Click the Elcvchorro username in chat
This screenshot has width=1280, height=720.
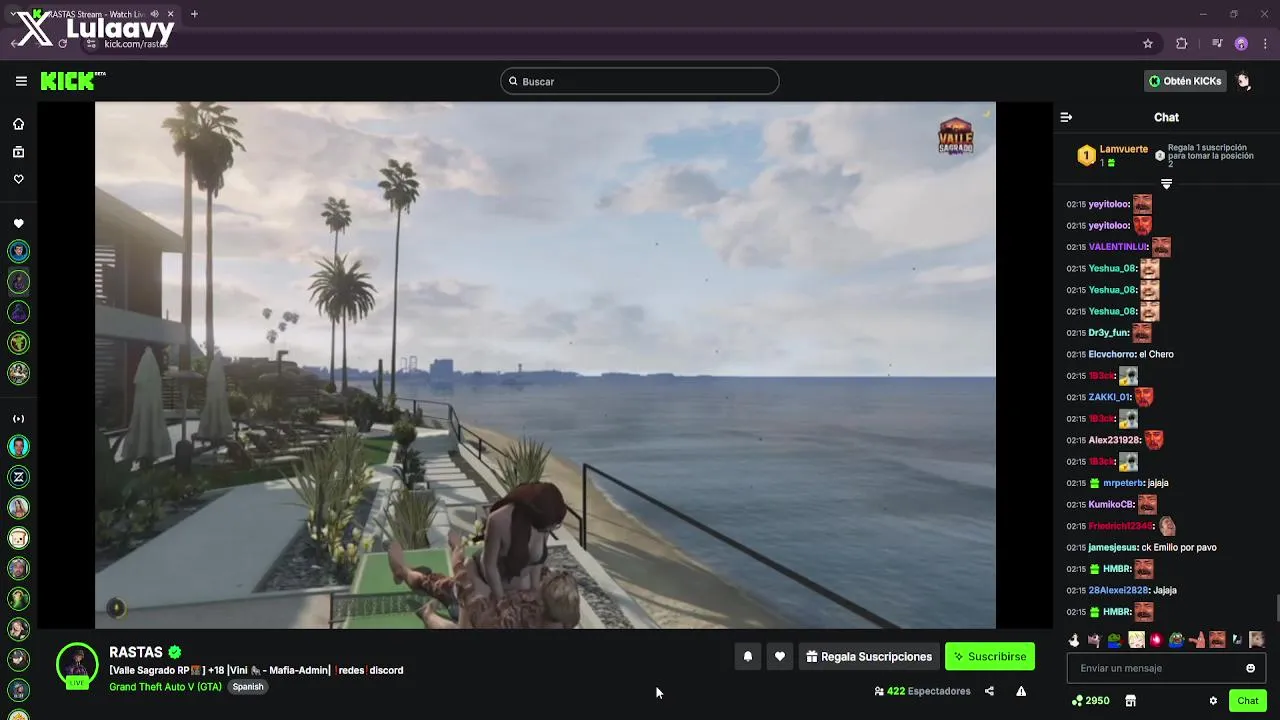tap(1112, 354)
